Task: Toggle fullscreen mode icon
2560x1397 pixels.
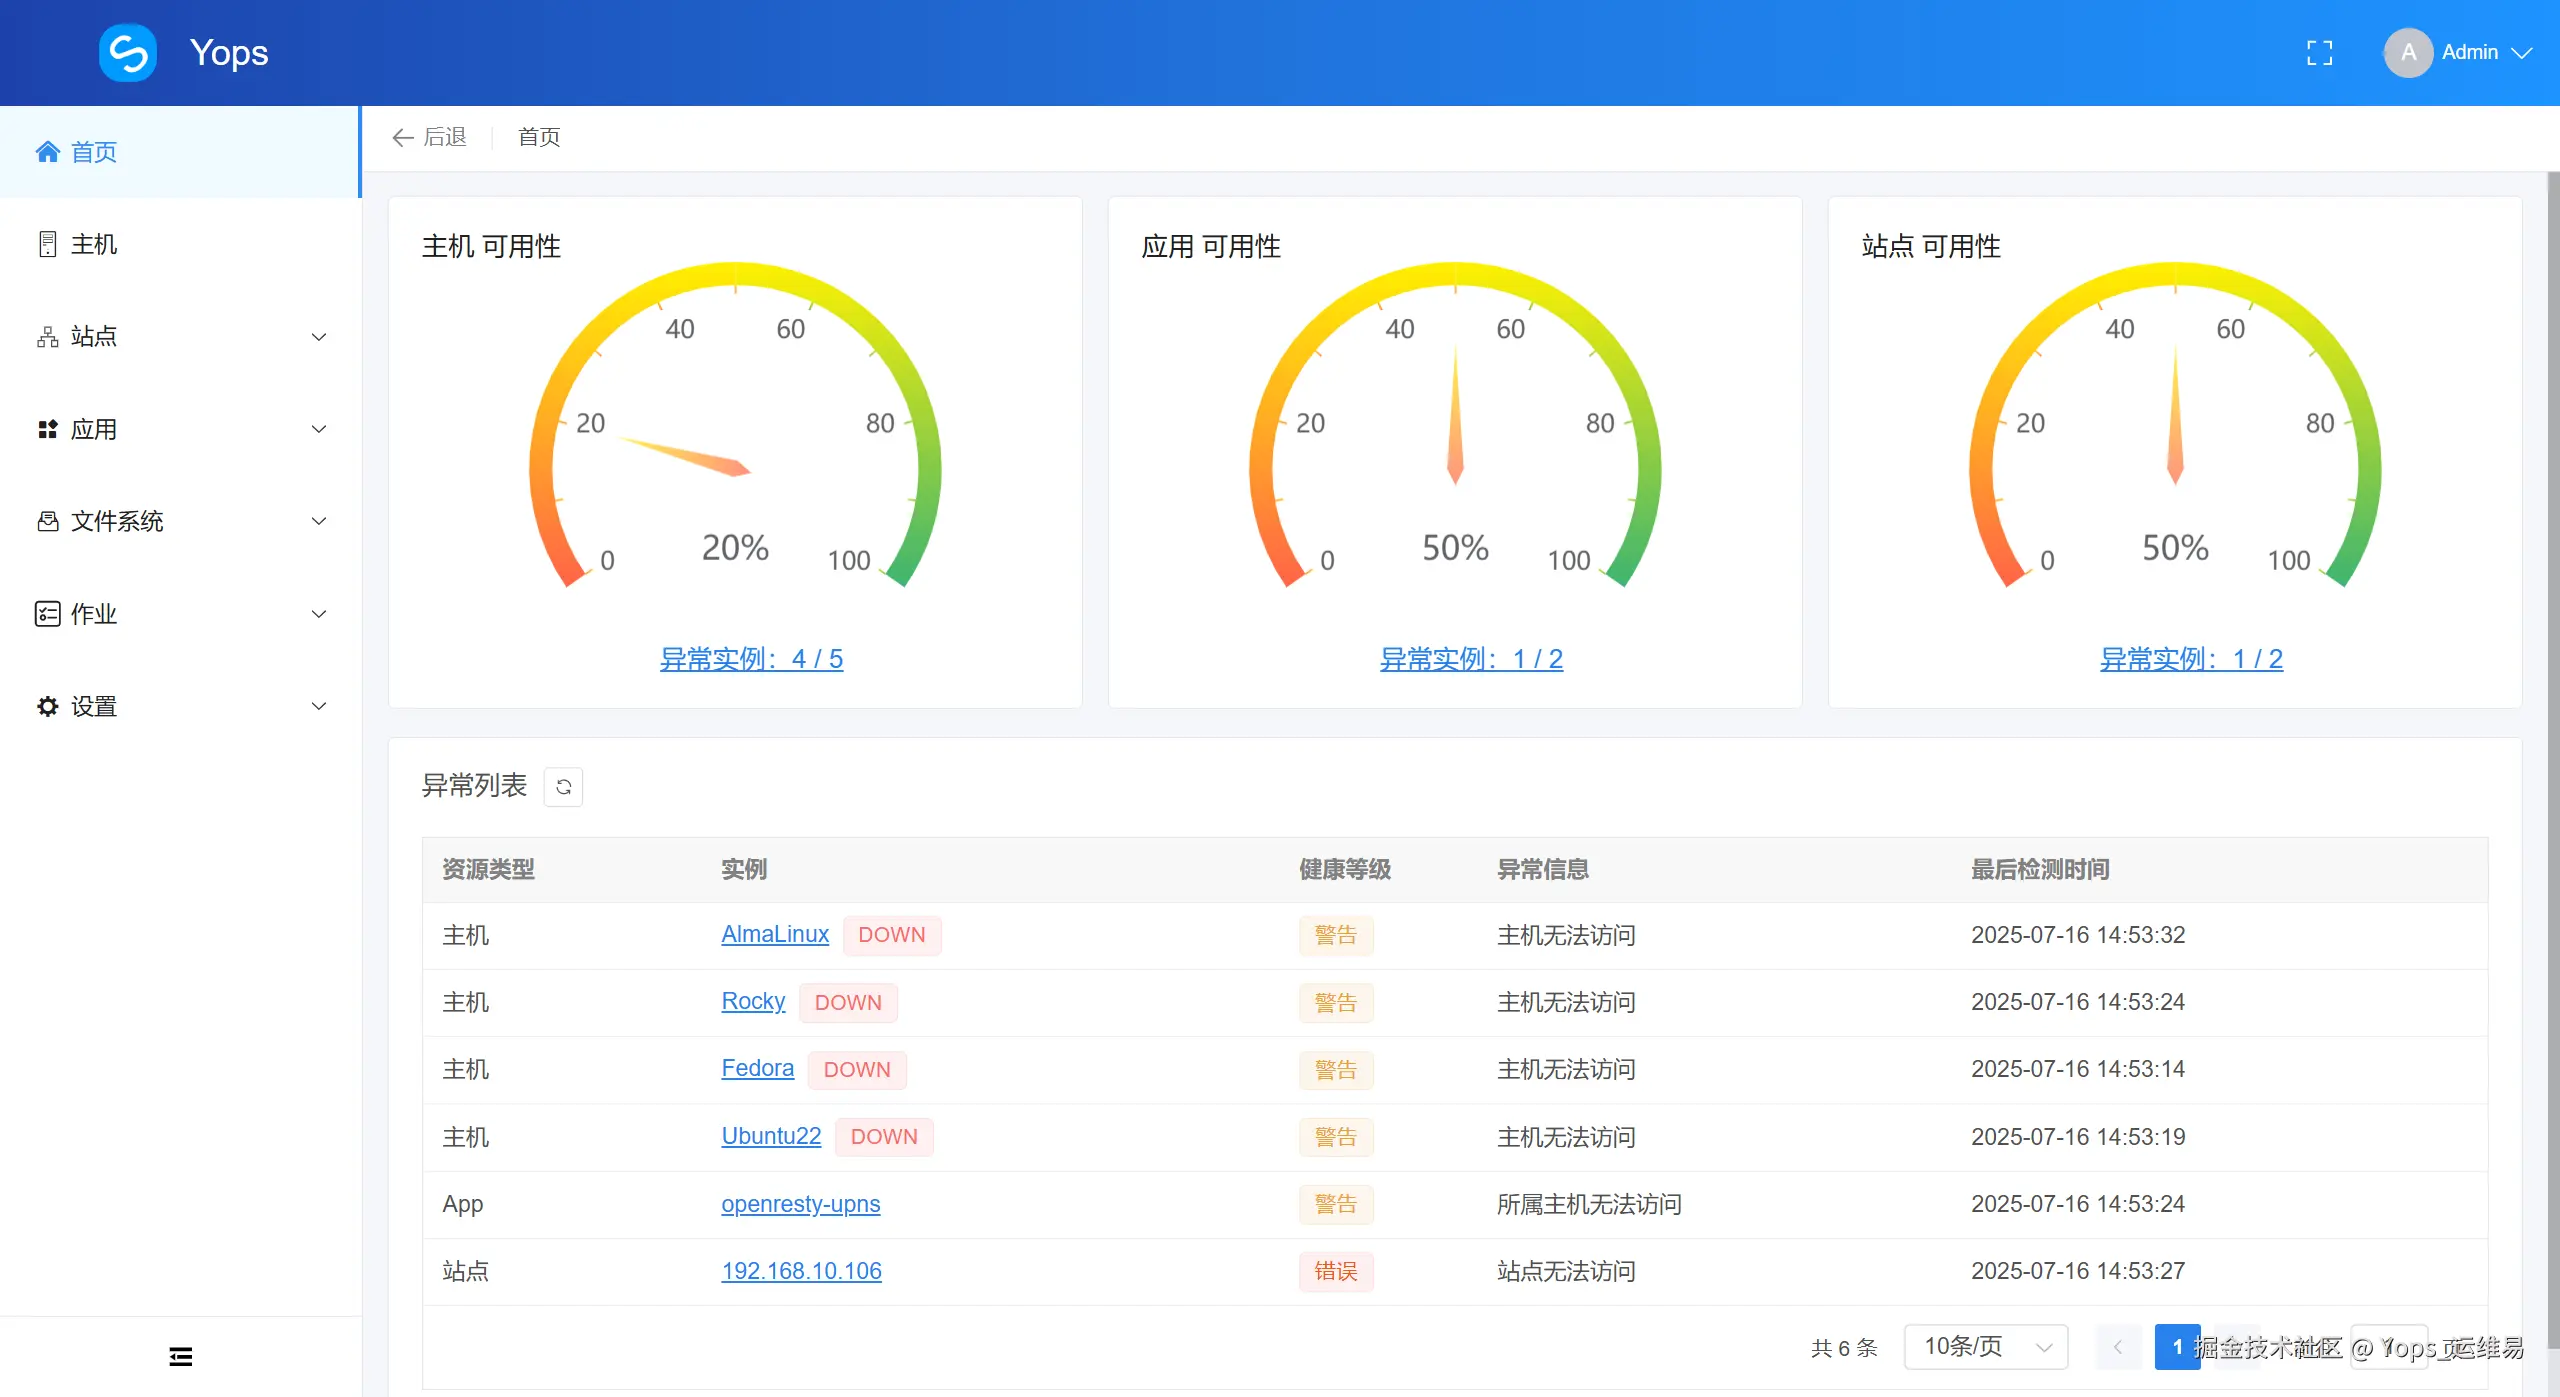Action: pos(2319,52)
